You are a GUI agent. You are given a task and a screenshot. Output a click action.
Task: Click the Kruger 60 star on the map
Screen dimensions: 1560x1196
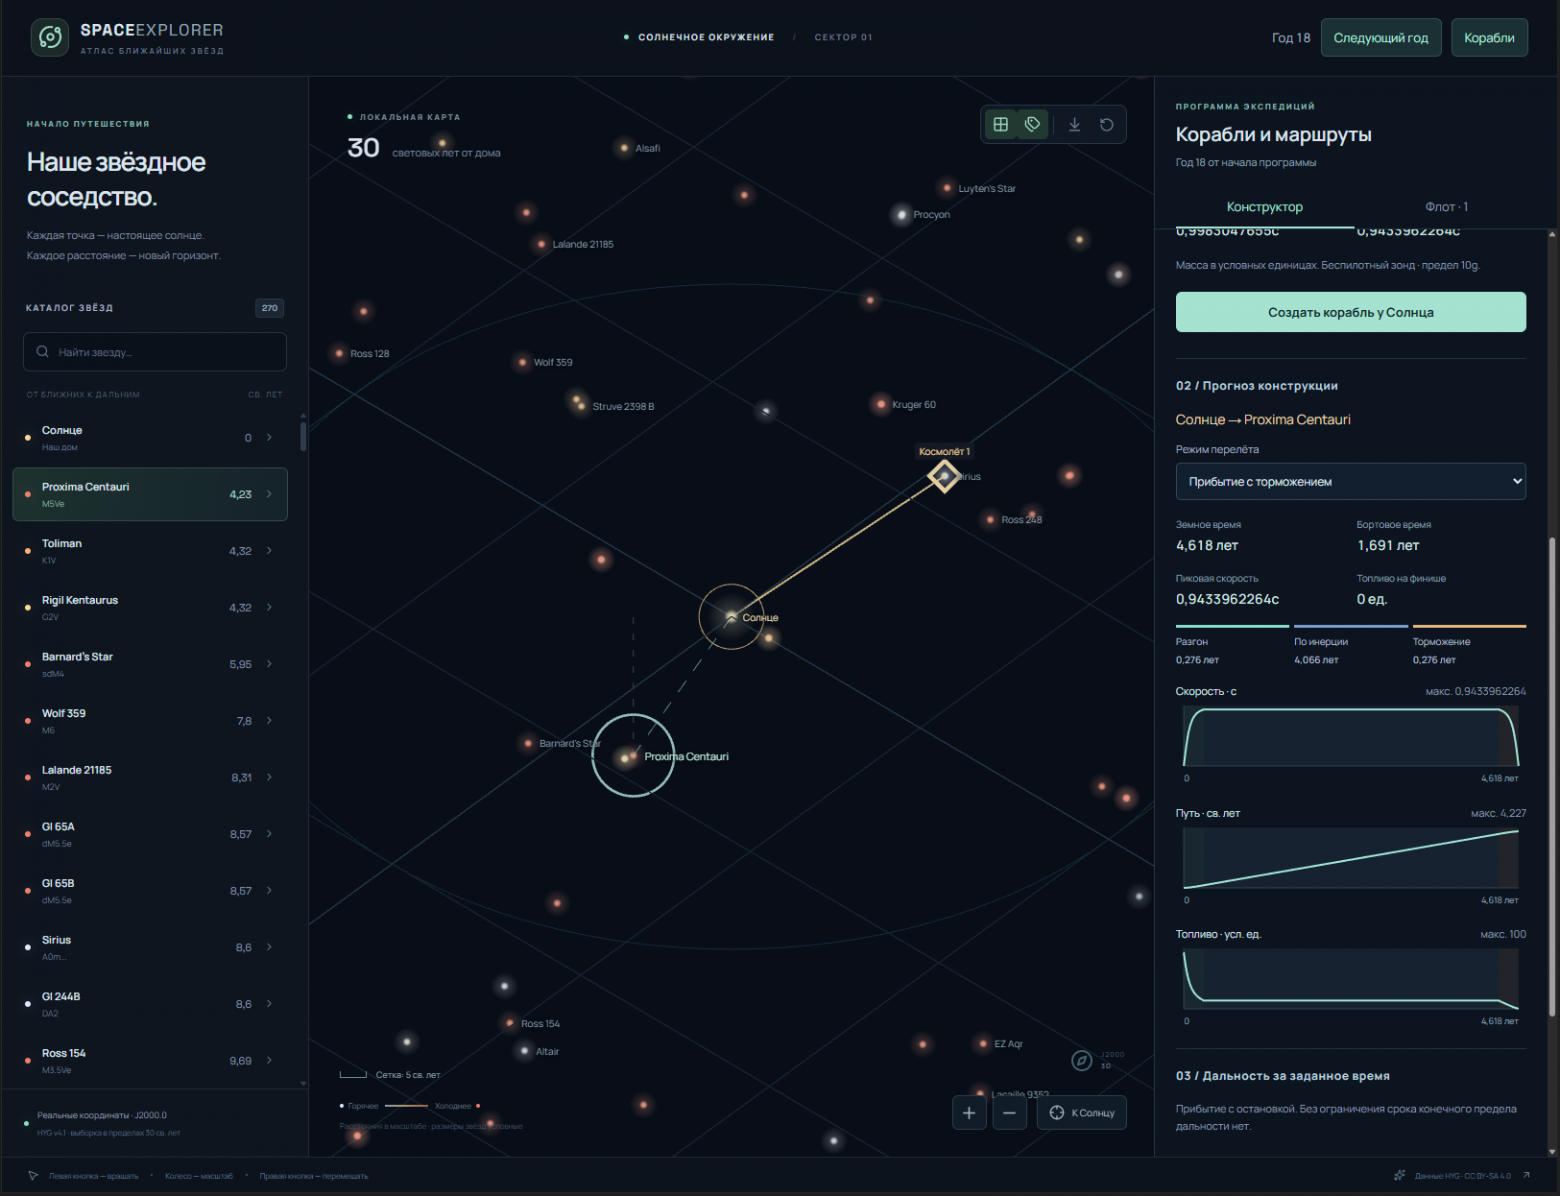(x=881, y=404)
